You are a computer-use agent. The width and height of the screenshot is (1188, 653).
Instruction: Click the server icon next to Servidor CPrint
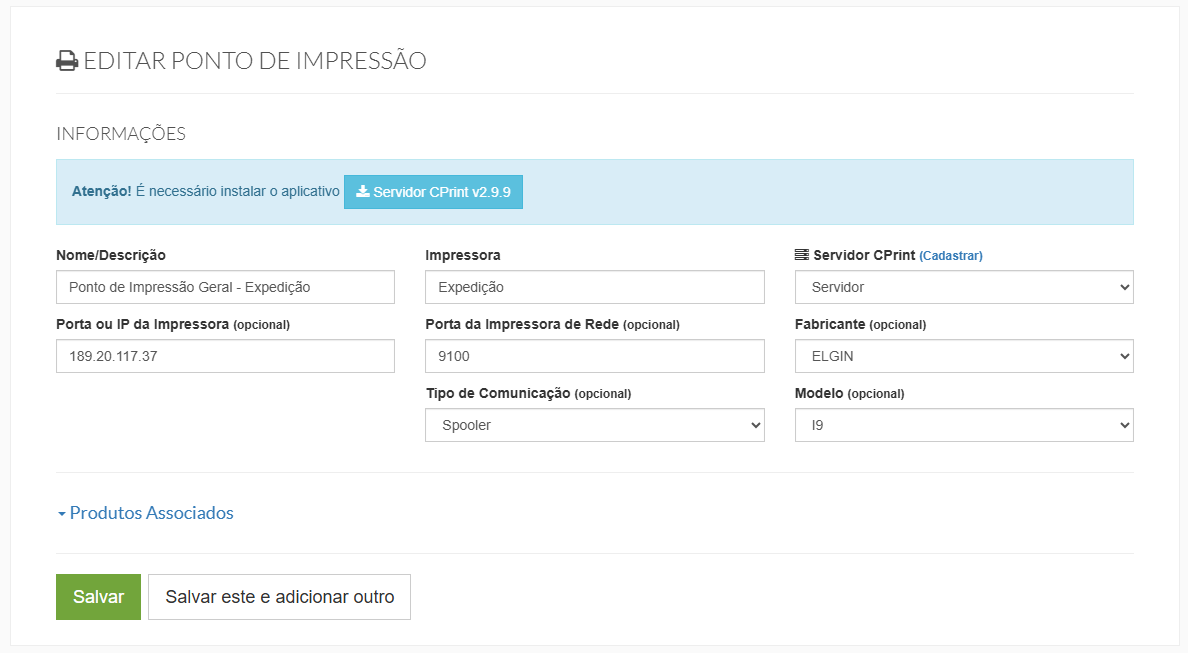[802, 255]
